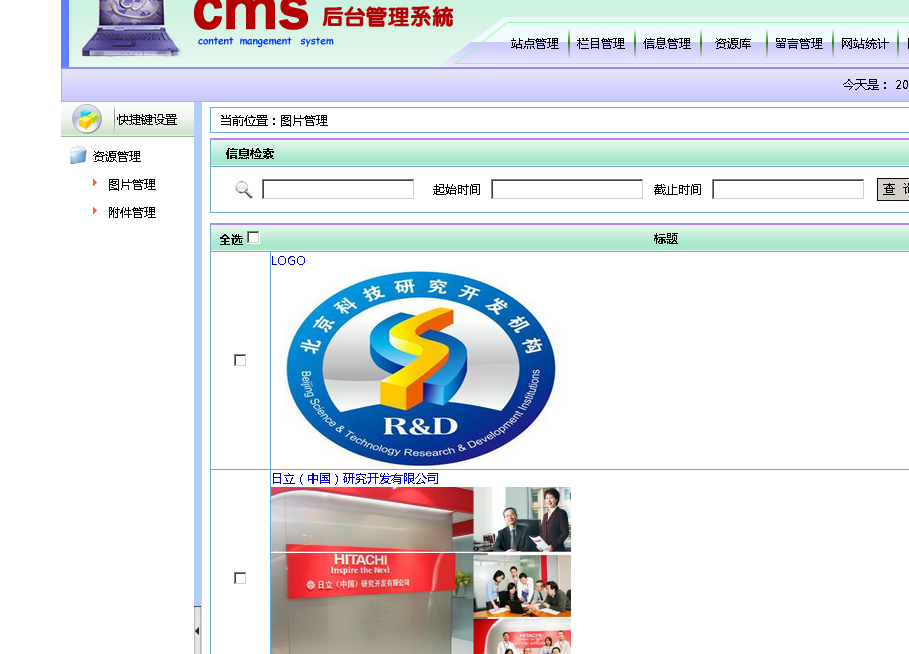This screenshot has width=909, height=654.
Task: Click the magnifier search icon
Action: point(243,190)
